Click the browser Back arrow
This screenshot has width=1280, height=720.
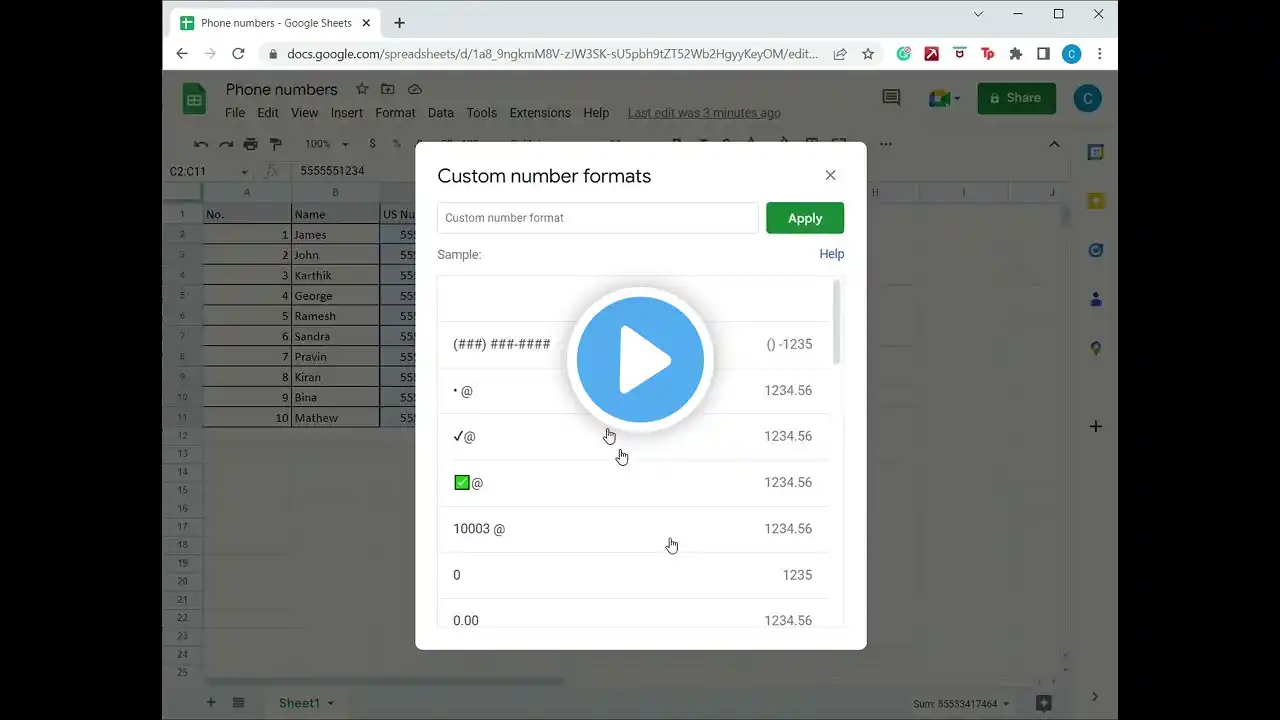point(182,54)
